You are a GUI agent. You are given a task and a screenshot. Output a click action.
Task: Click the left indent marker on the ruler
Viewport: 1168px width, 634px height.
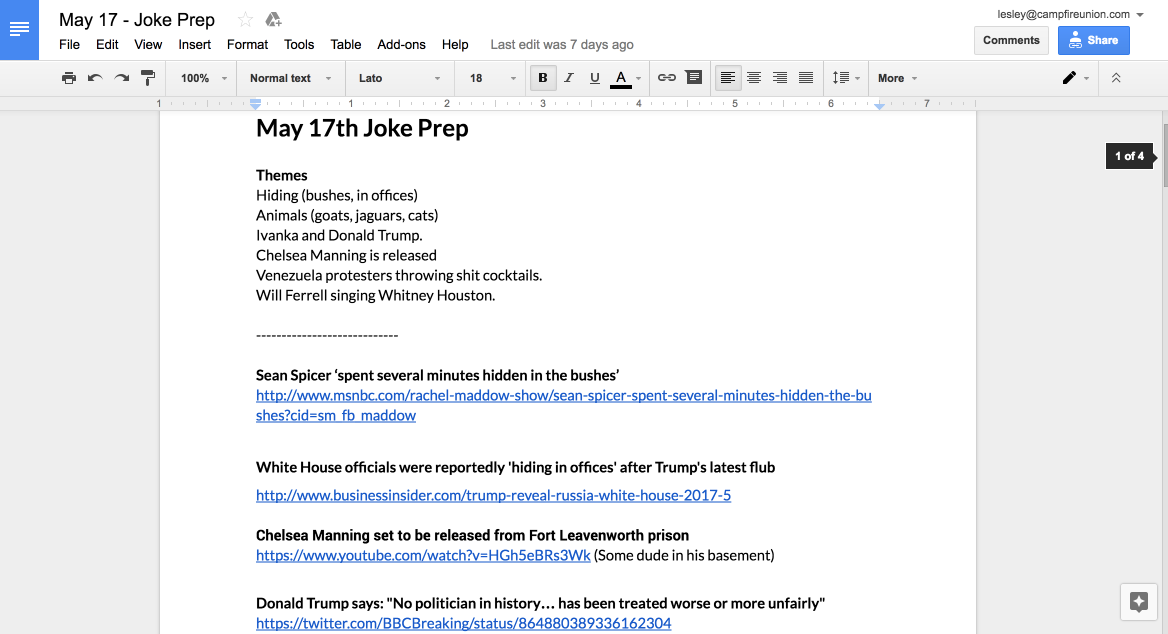tap(256, 105)
